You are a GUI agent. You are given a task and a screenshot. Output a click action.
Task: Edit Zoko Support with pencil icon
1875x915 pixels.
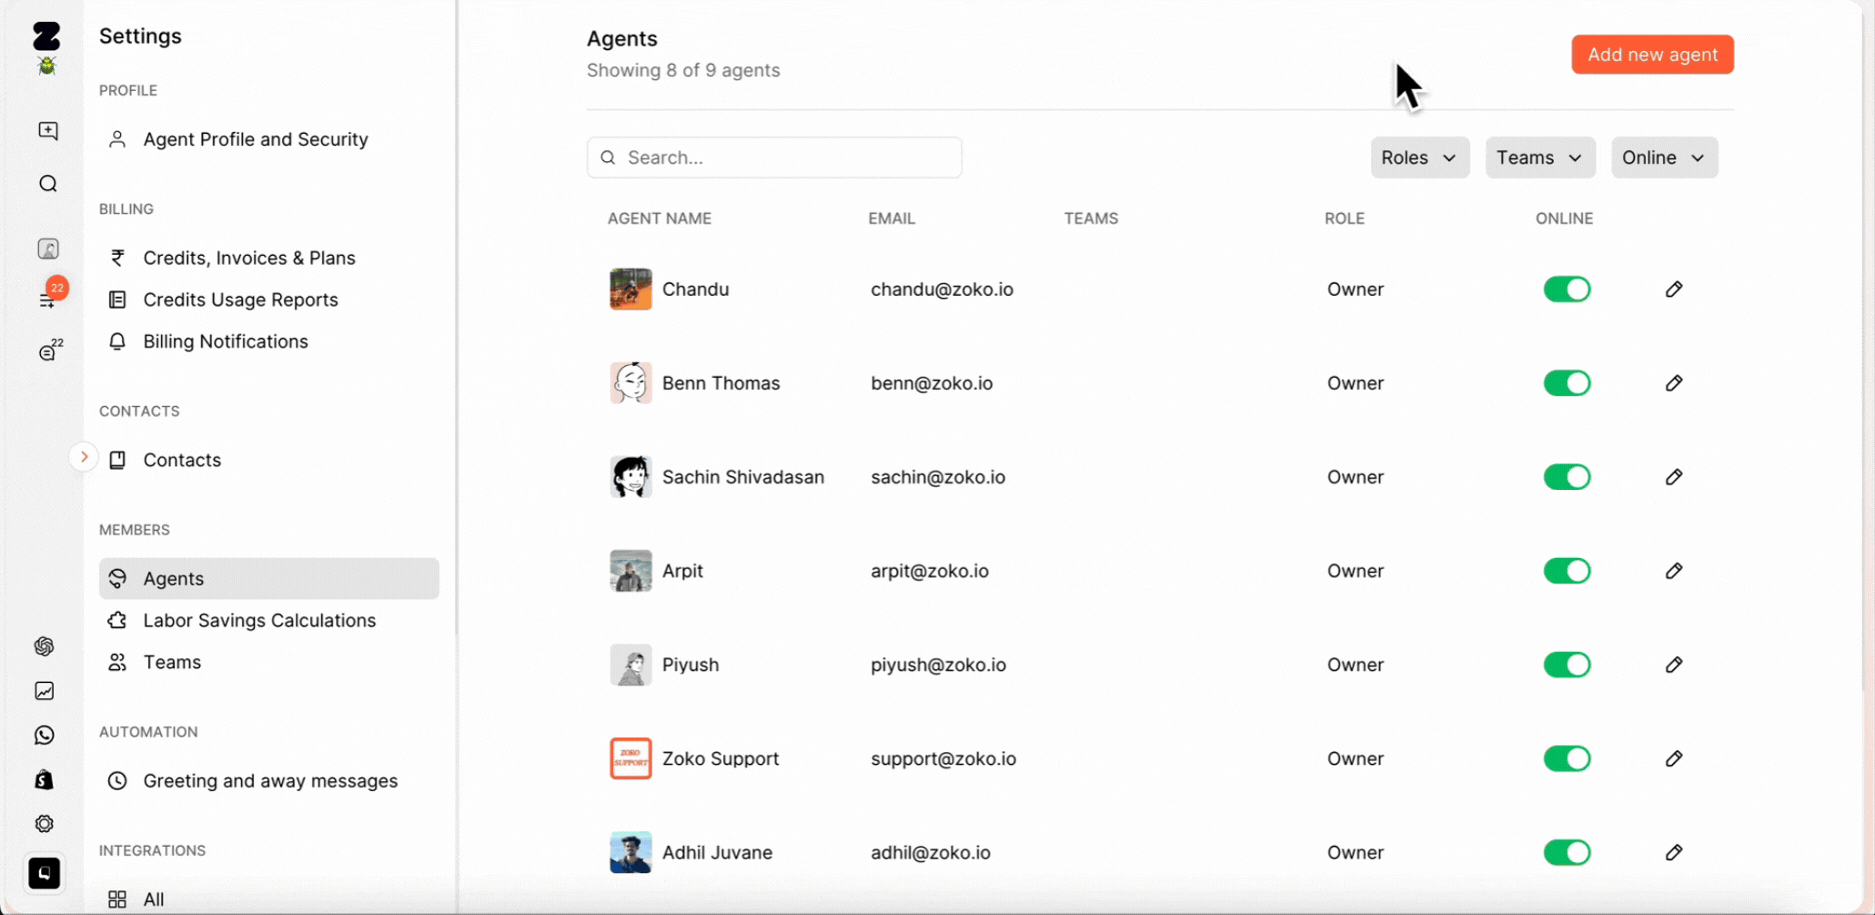1674,759
